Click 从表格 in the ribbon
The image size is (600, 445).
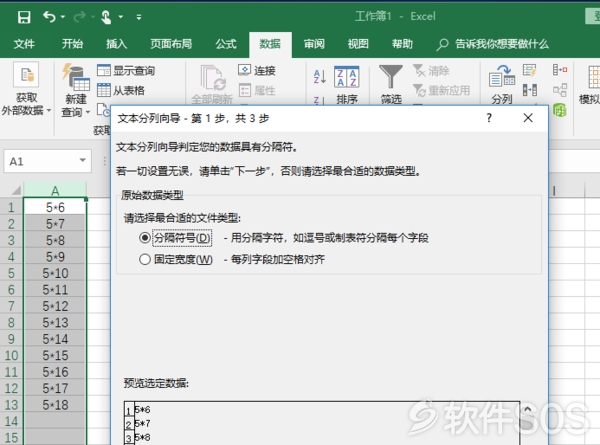[x=121, y=90]
